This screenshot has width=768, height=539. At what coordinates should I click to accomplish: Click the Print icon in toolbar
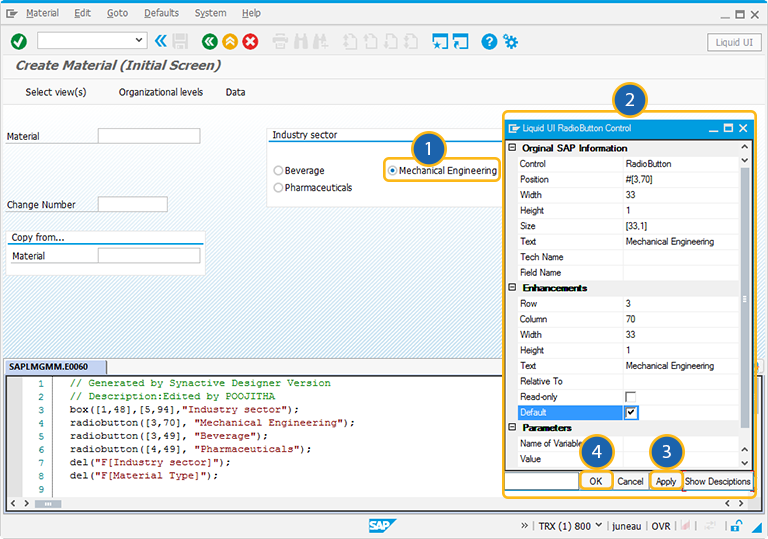click(x=280, y=42)
